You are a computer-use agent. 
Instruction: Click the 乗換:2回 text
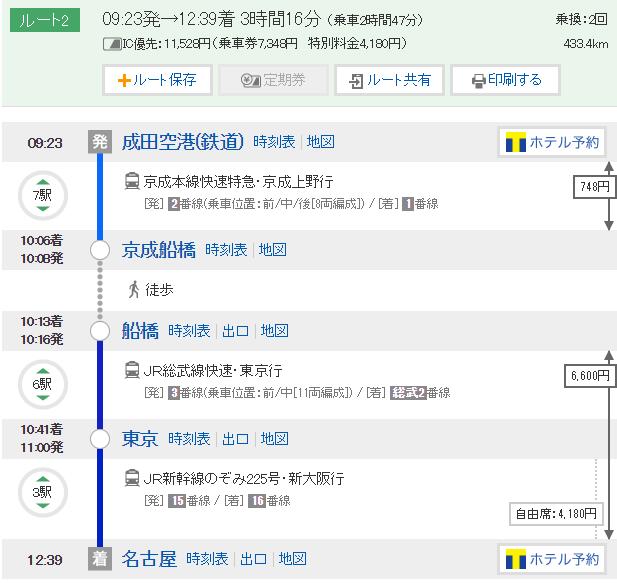[582, 19]
